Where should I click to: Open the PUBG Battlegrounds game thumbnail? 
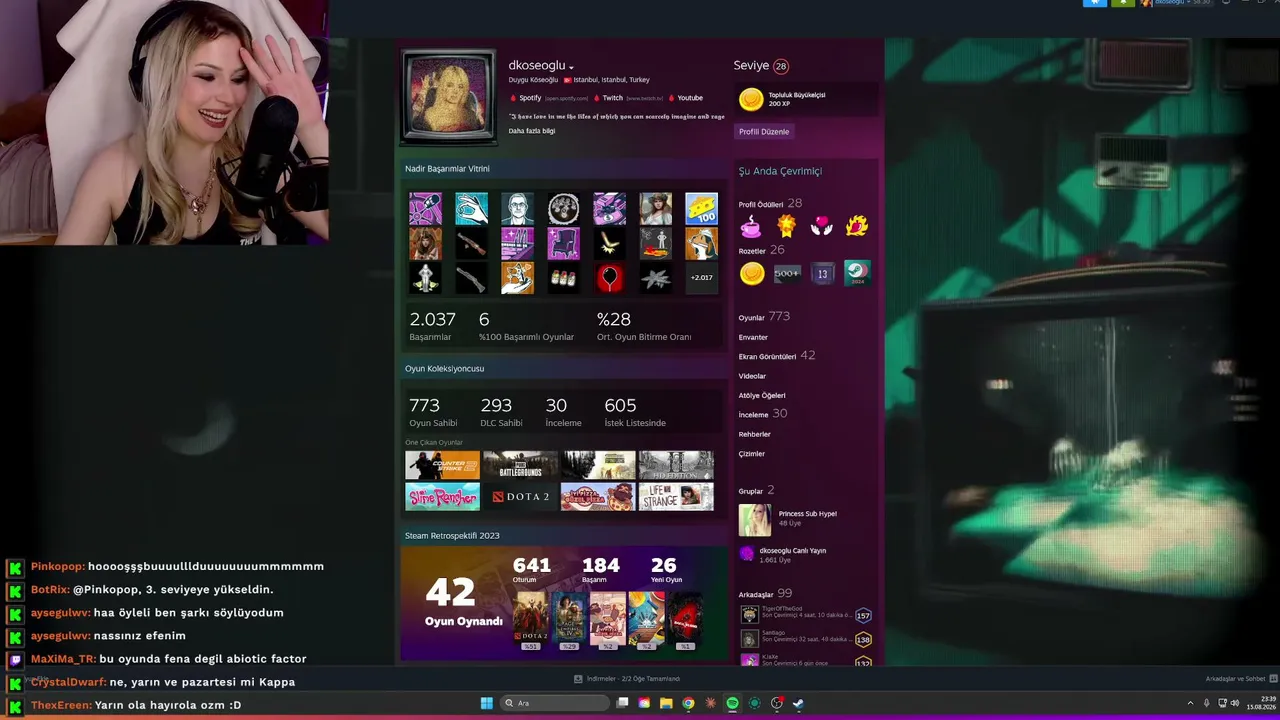click(x=520, y=465)
